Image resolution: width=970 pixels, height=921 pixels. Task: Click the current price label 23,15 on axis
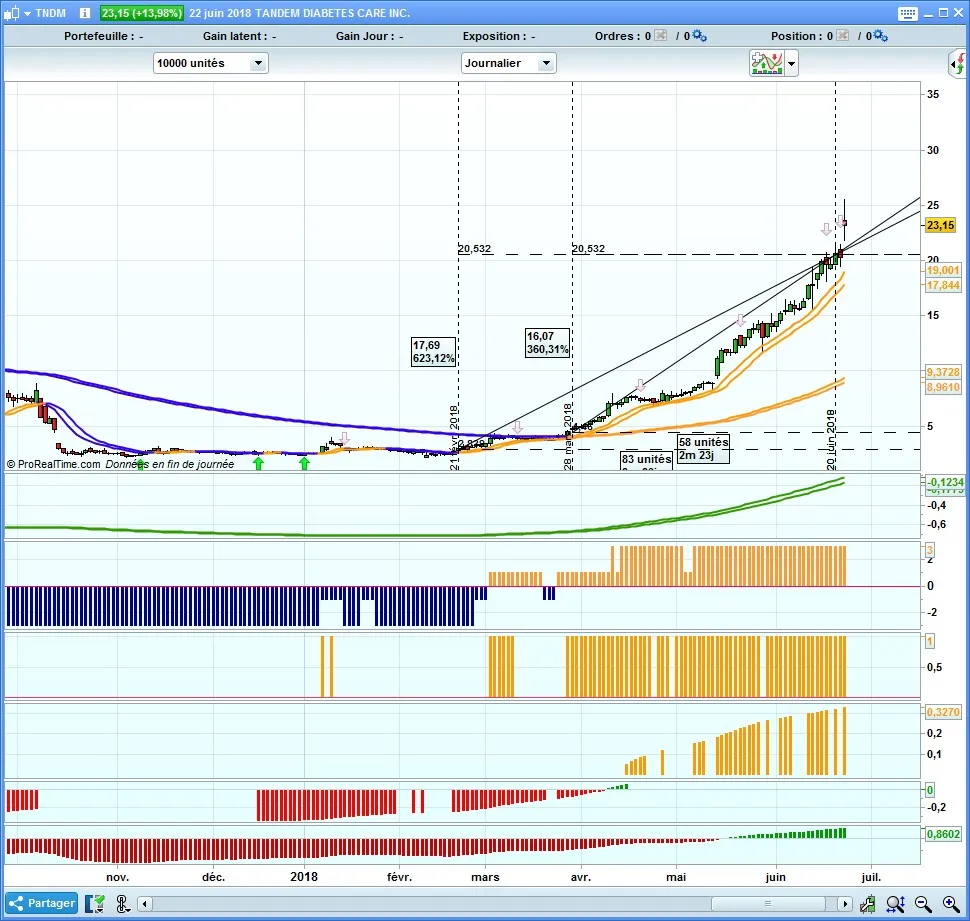pos(941,226)
